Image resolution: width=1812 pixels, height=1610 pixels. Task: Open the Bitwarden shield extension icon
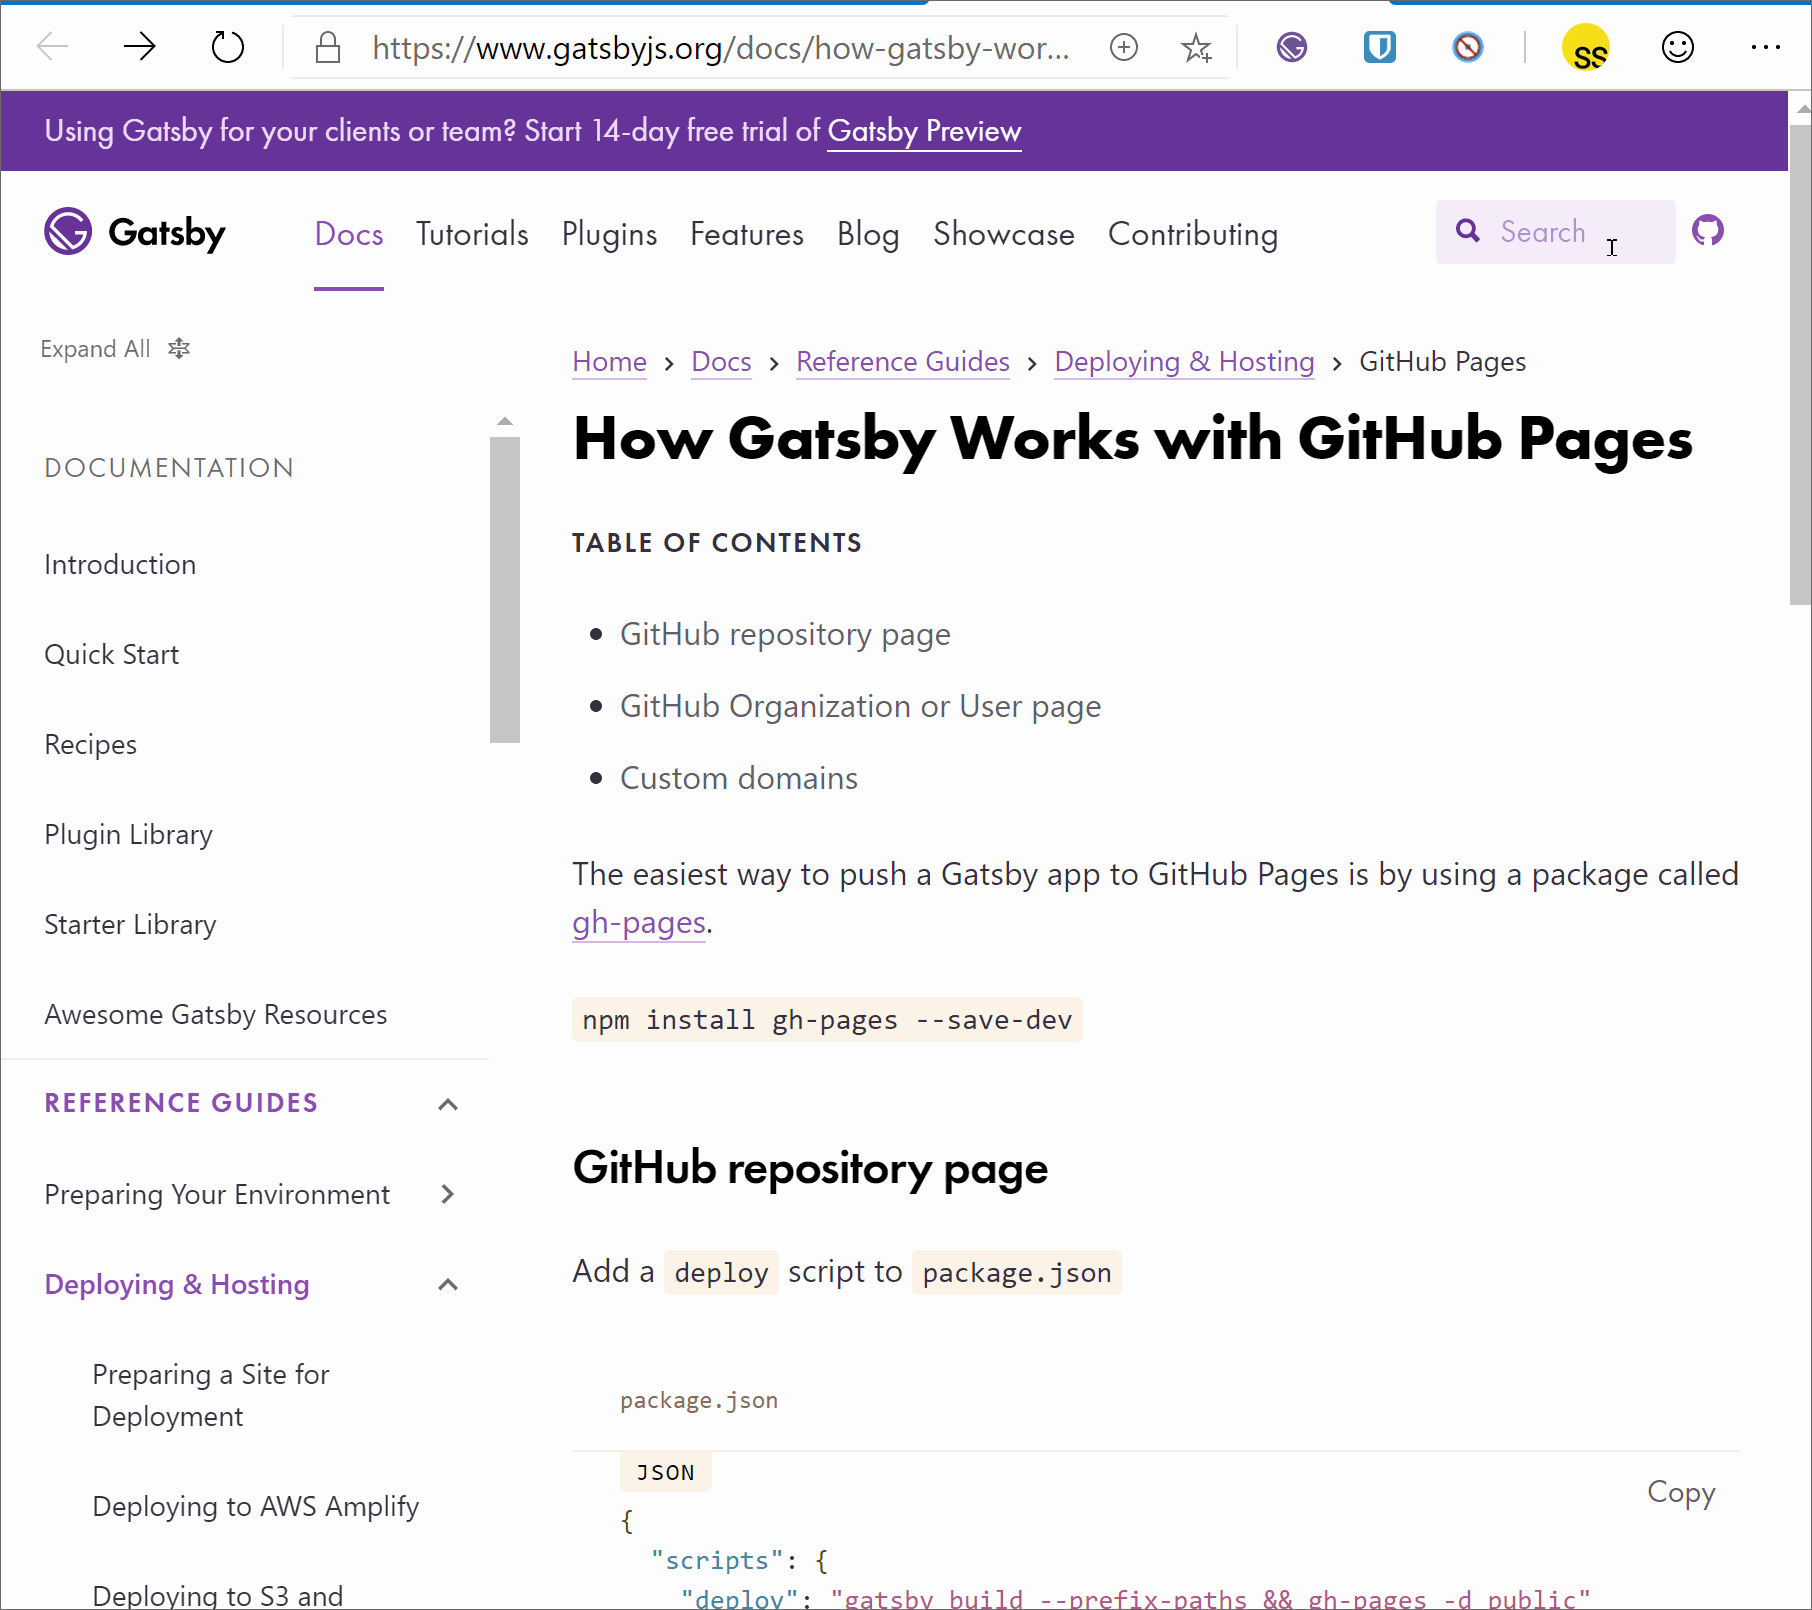coord(1380,47)
